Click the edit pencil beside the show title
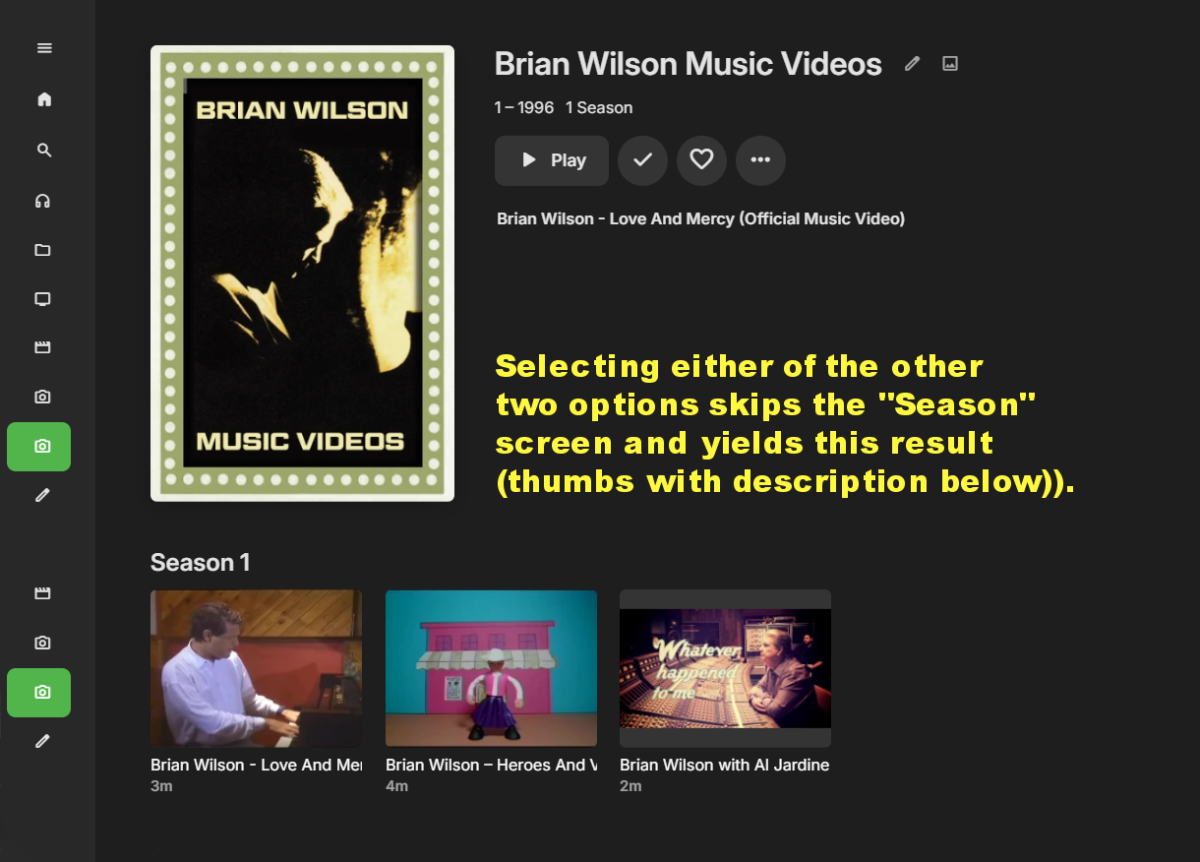The image size is (1200, 862). (x=912, y=64)
